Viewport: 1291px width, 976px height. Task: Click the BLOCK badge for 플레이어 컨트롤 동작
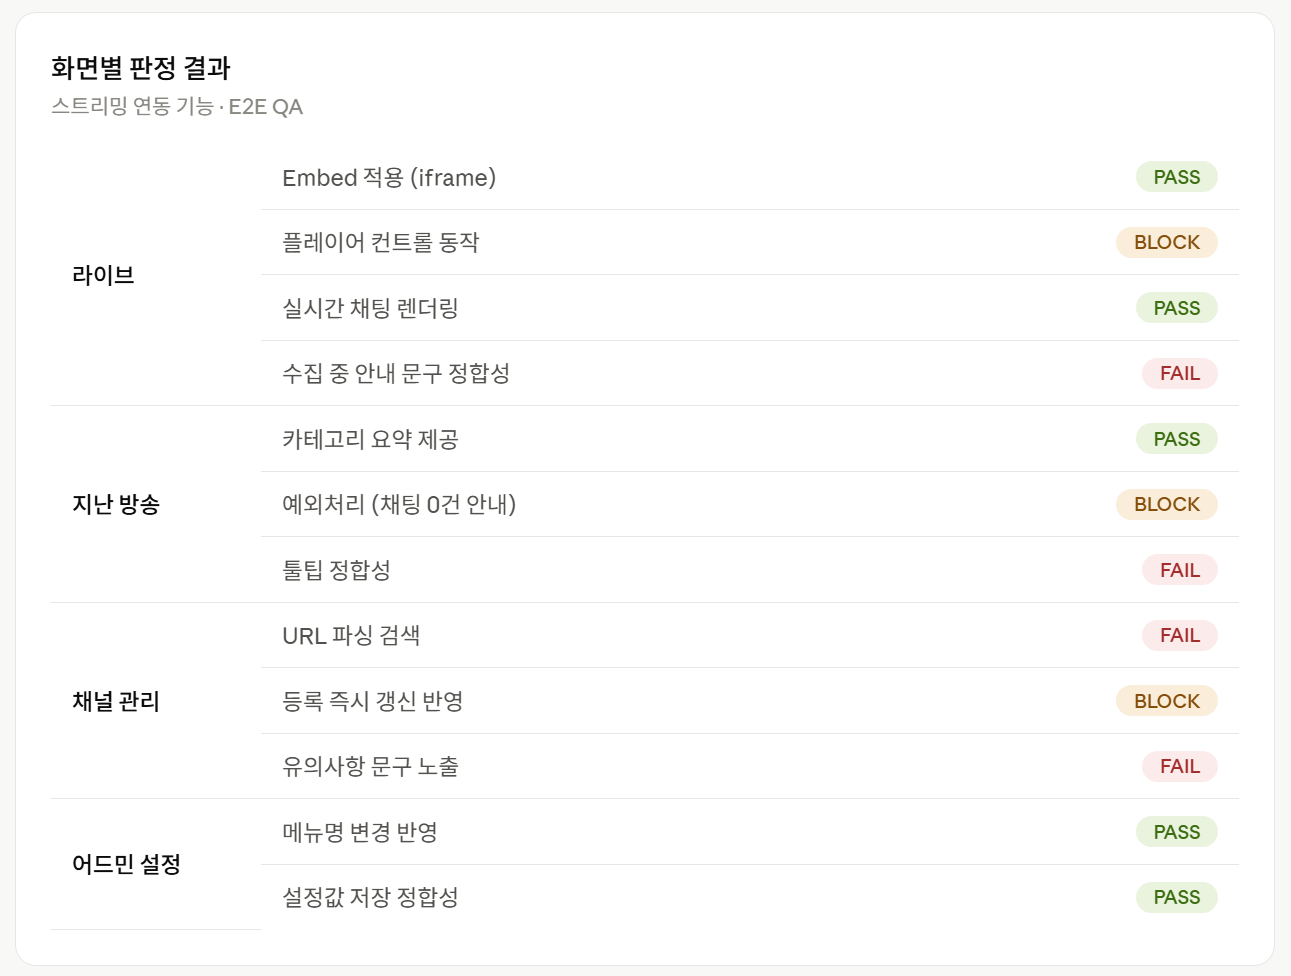tap(1166, 242)
